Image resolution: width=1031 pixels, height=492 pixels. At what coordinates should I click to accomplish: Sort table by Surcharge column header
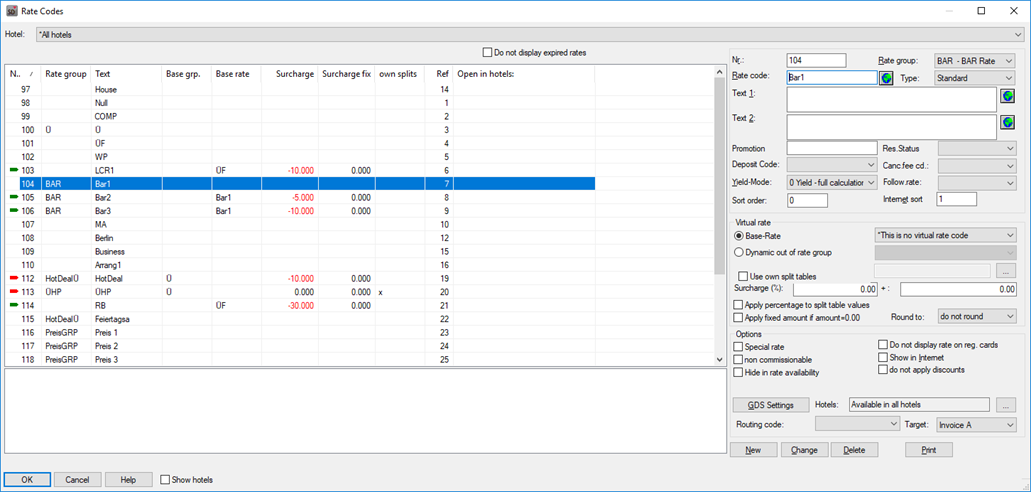coord(291,74)
